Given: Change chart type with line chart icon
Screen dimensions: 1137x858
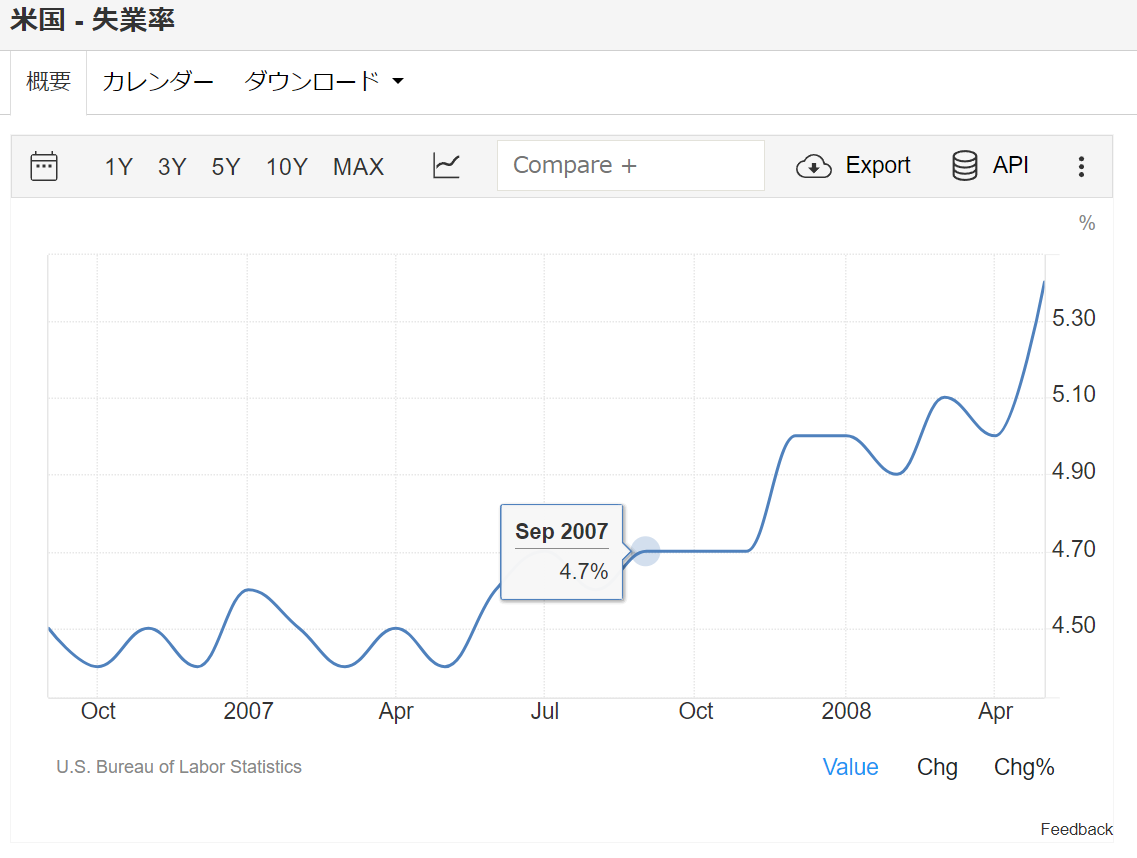Looking at the screenshot, I should (446, 166).
